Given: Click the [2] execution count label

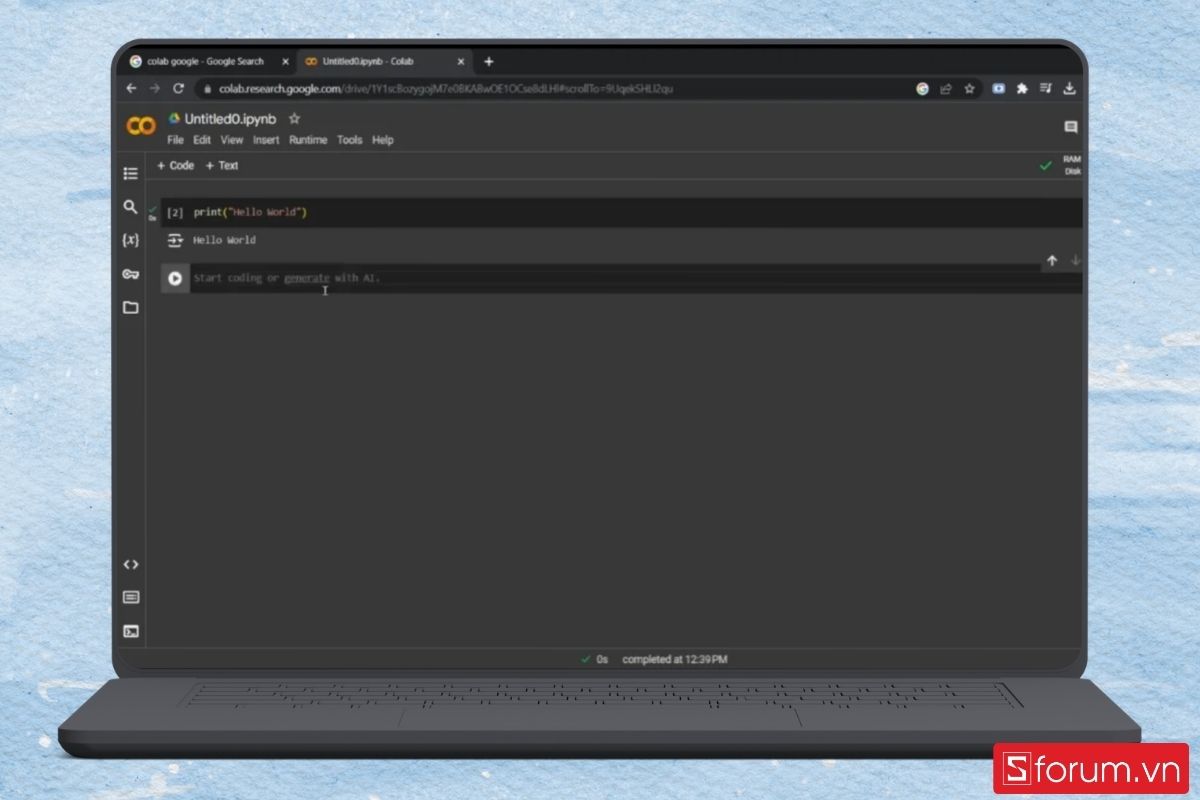Looking at the screenshot, I should tap(175, 213).
